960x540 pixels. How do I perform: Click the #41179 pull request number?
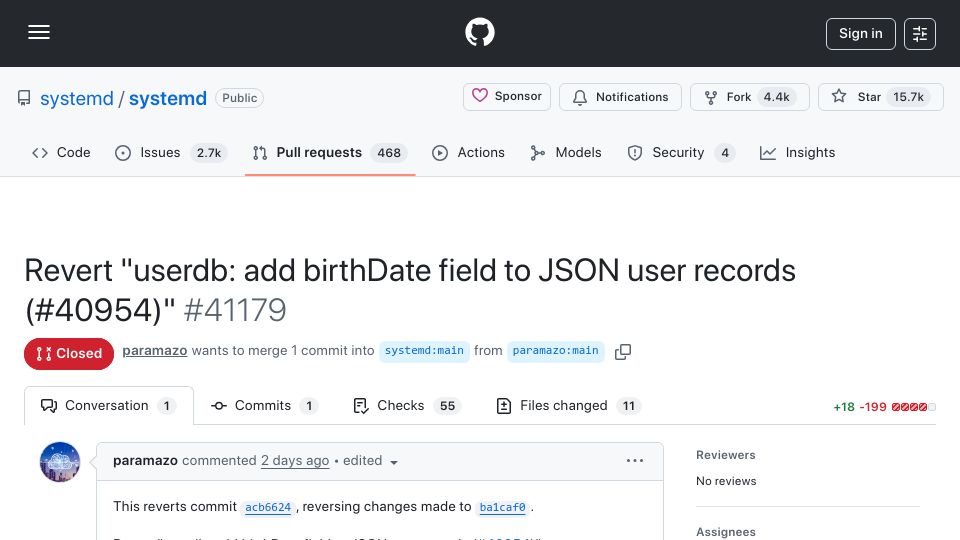[x=235, y=310]
